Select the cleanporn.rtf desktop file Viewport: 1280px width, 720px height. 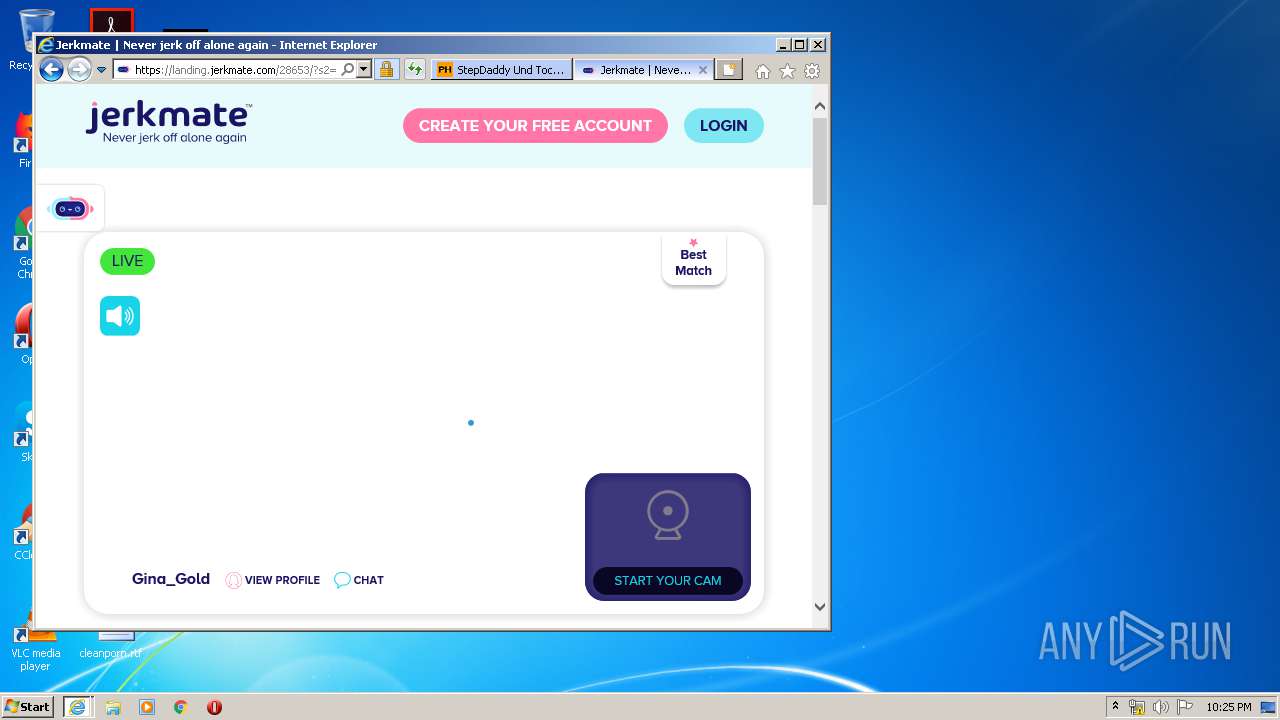110,645
